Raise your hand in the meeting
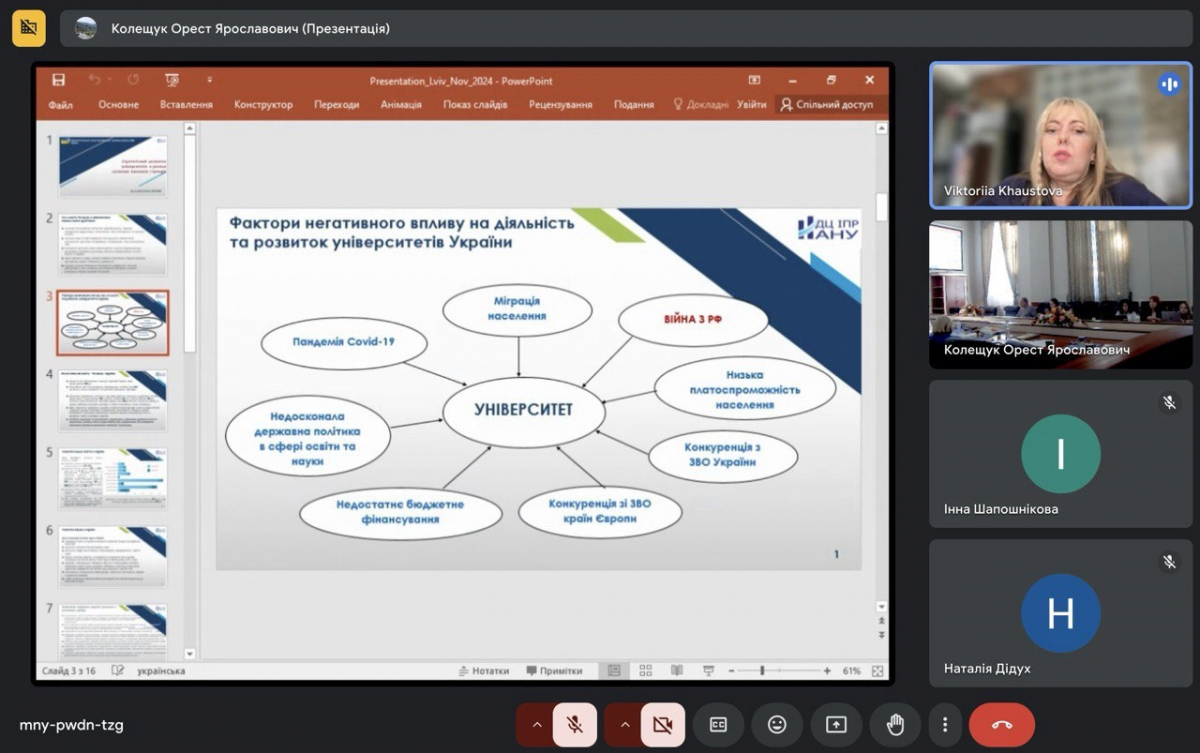This screenshot has width=1200, height=753. pyautogui.click(x=895, y=725)
